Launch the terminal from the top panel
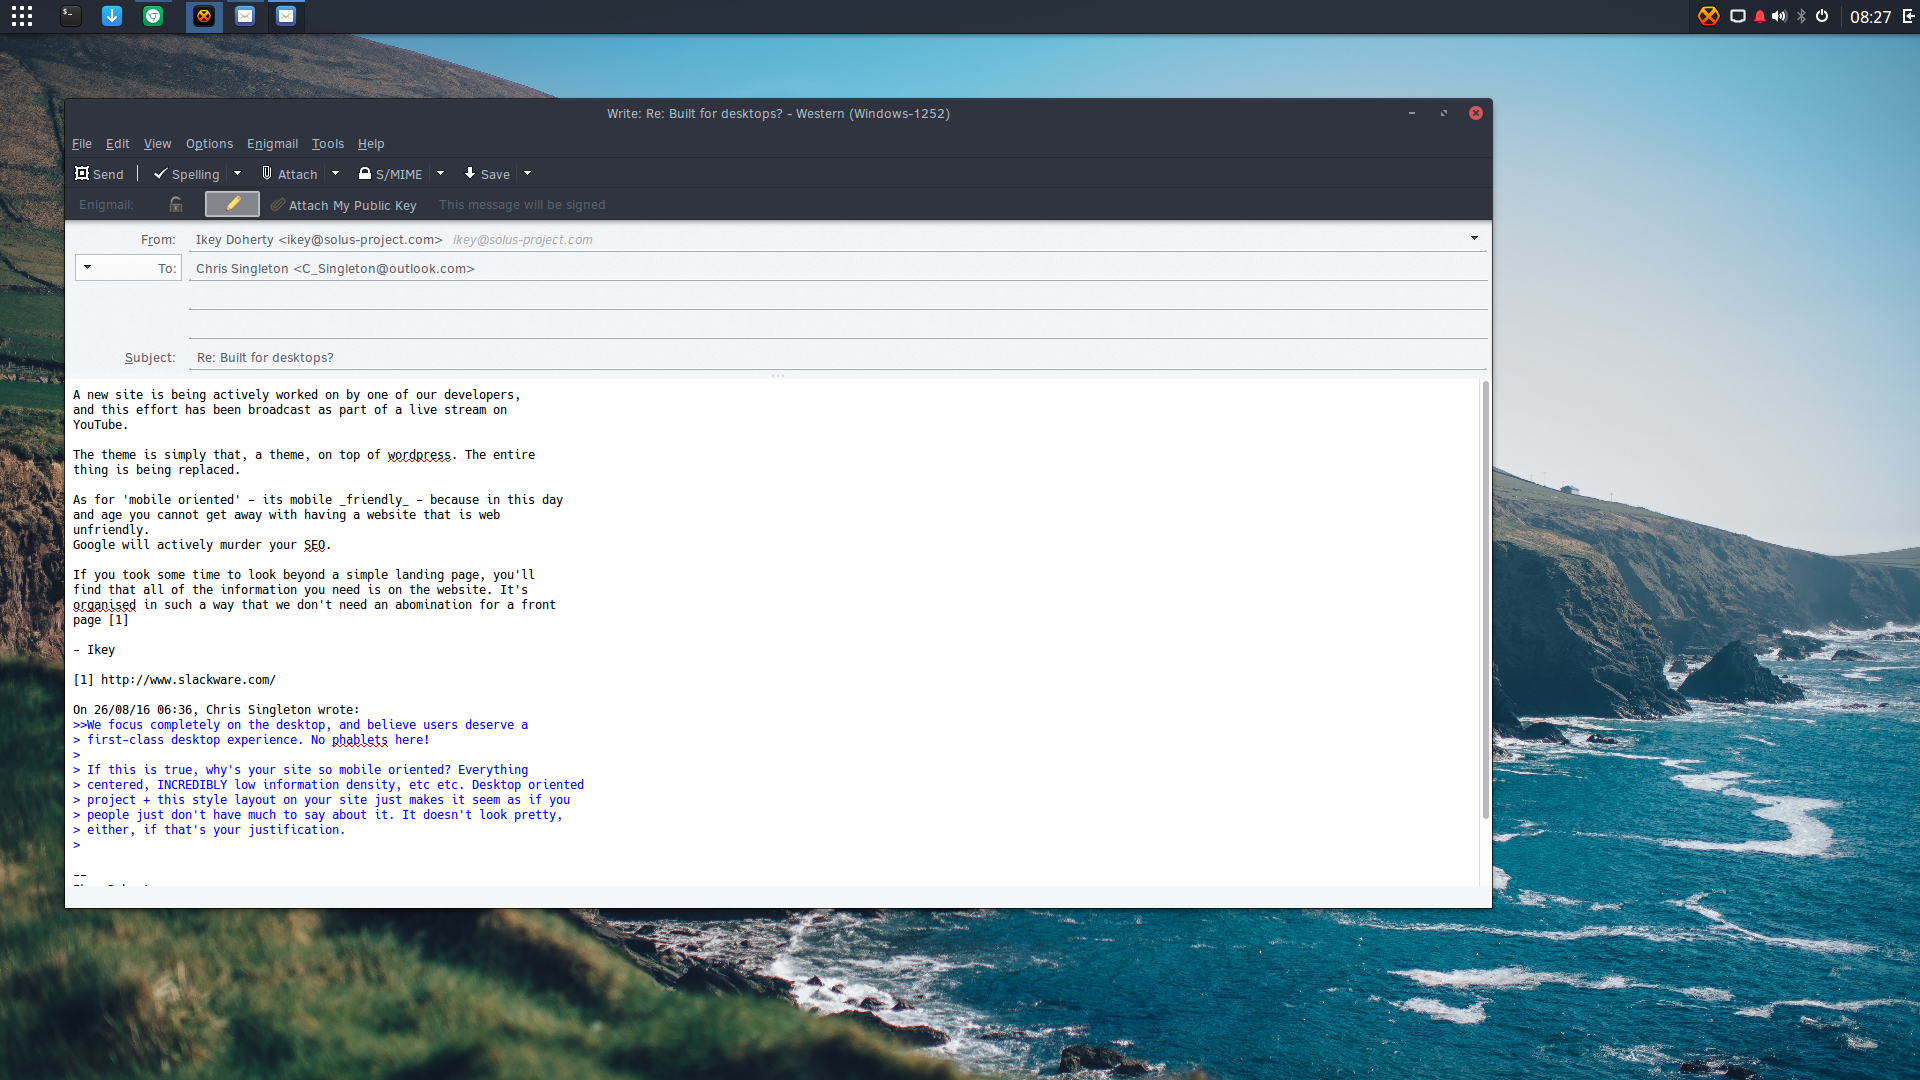1920x1080 pixels. point(70,16)
